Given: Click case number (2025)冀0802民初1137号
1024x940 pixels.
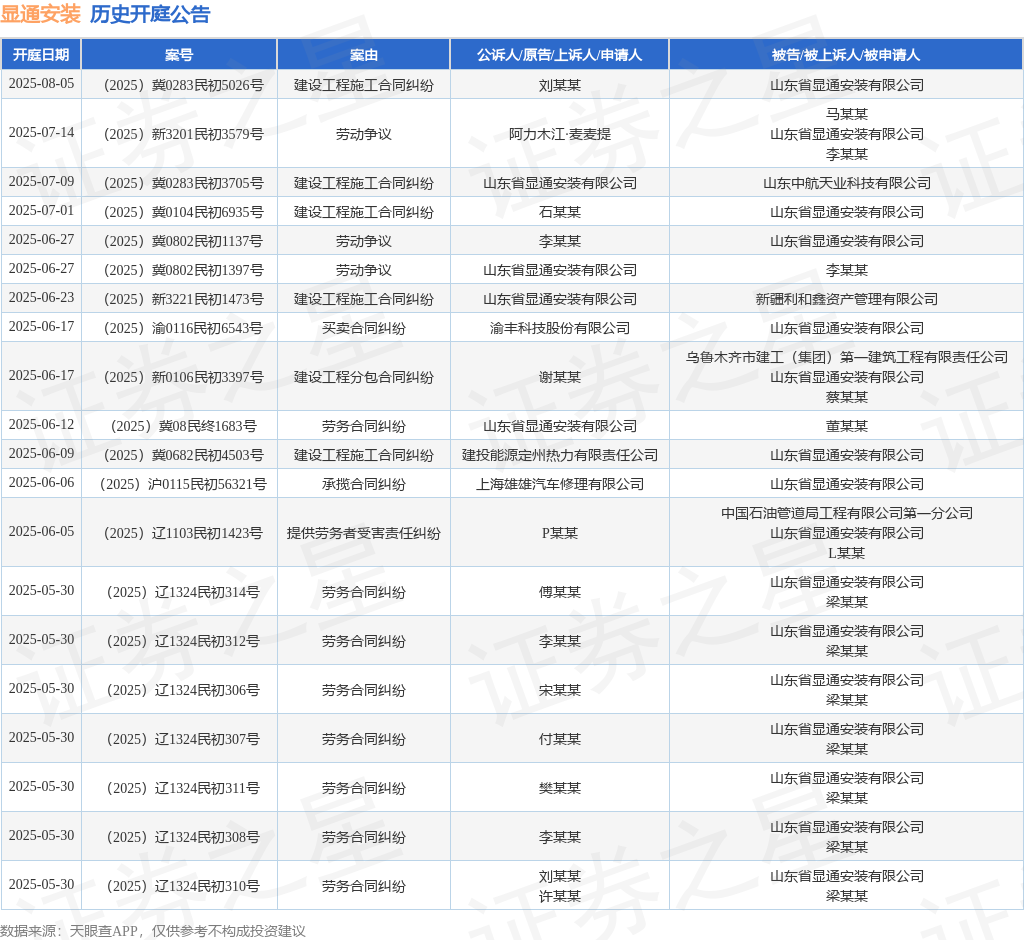Looking at the screenshot, I should coord(179,241).
